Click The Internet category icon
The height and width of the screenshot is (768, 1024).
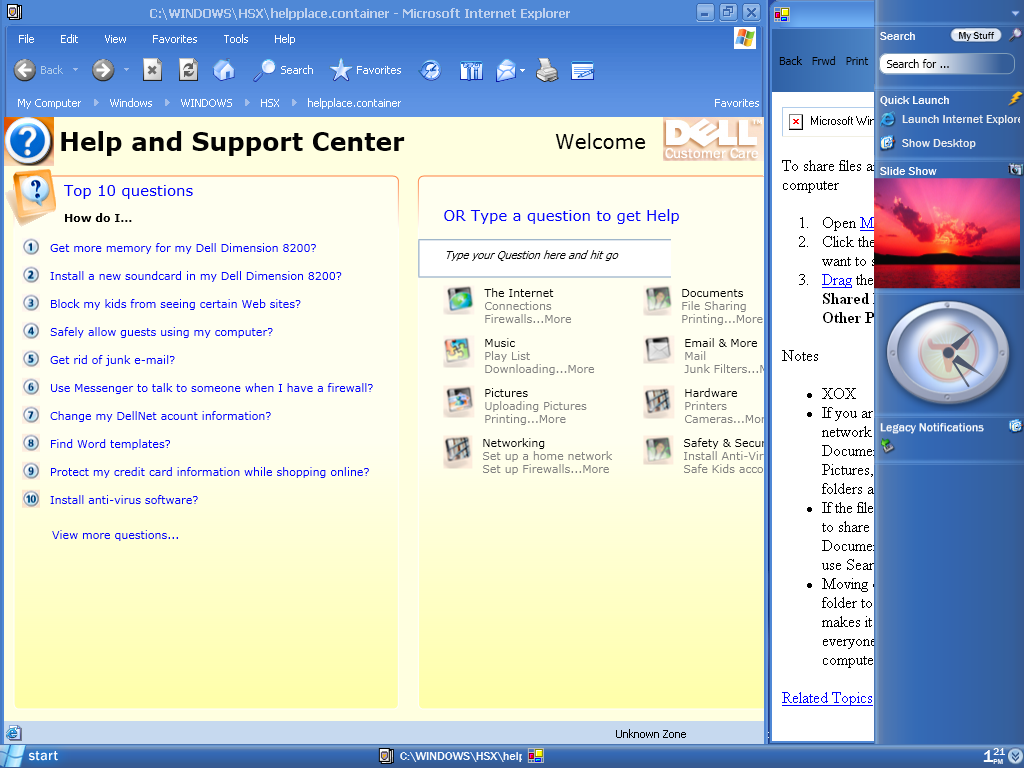pyautogui.click(x=458, y=300)
